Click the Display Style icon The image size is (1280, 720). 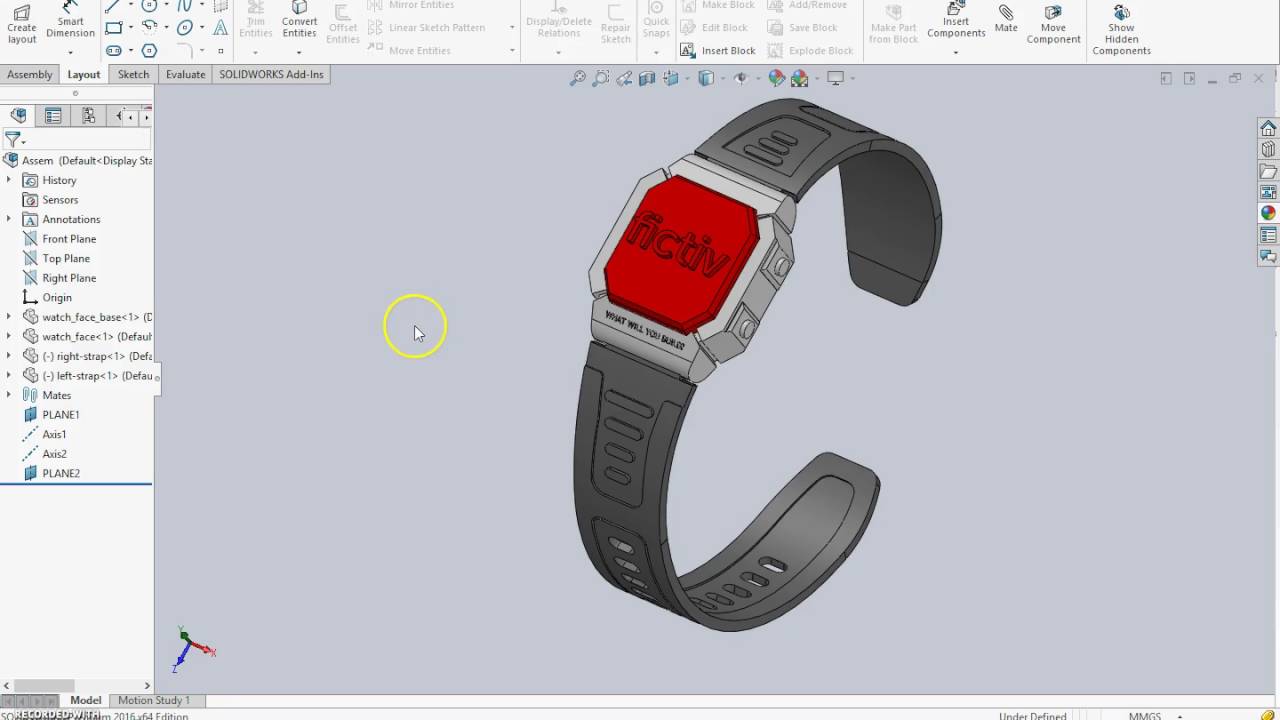706,78
